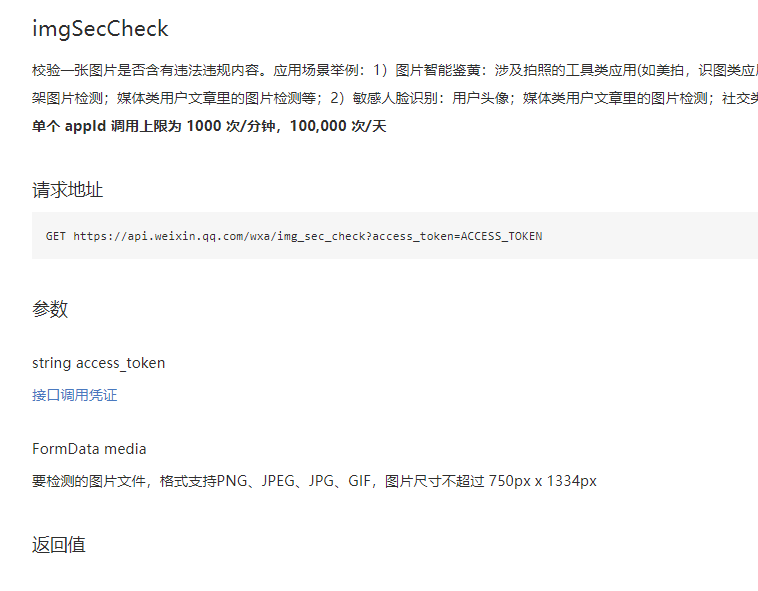The image size is (758, 591).
Task: Click the line starting 架图片检测
Action: pos(395,99)
